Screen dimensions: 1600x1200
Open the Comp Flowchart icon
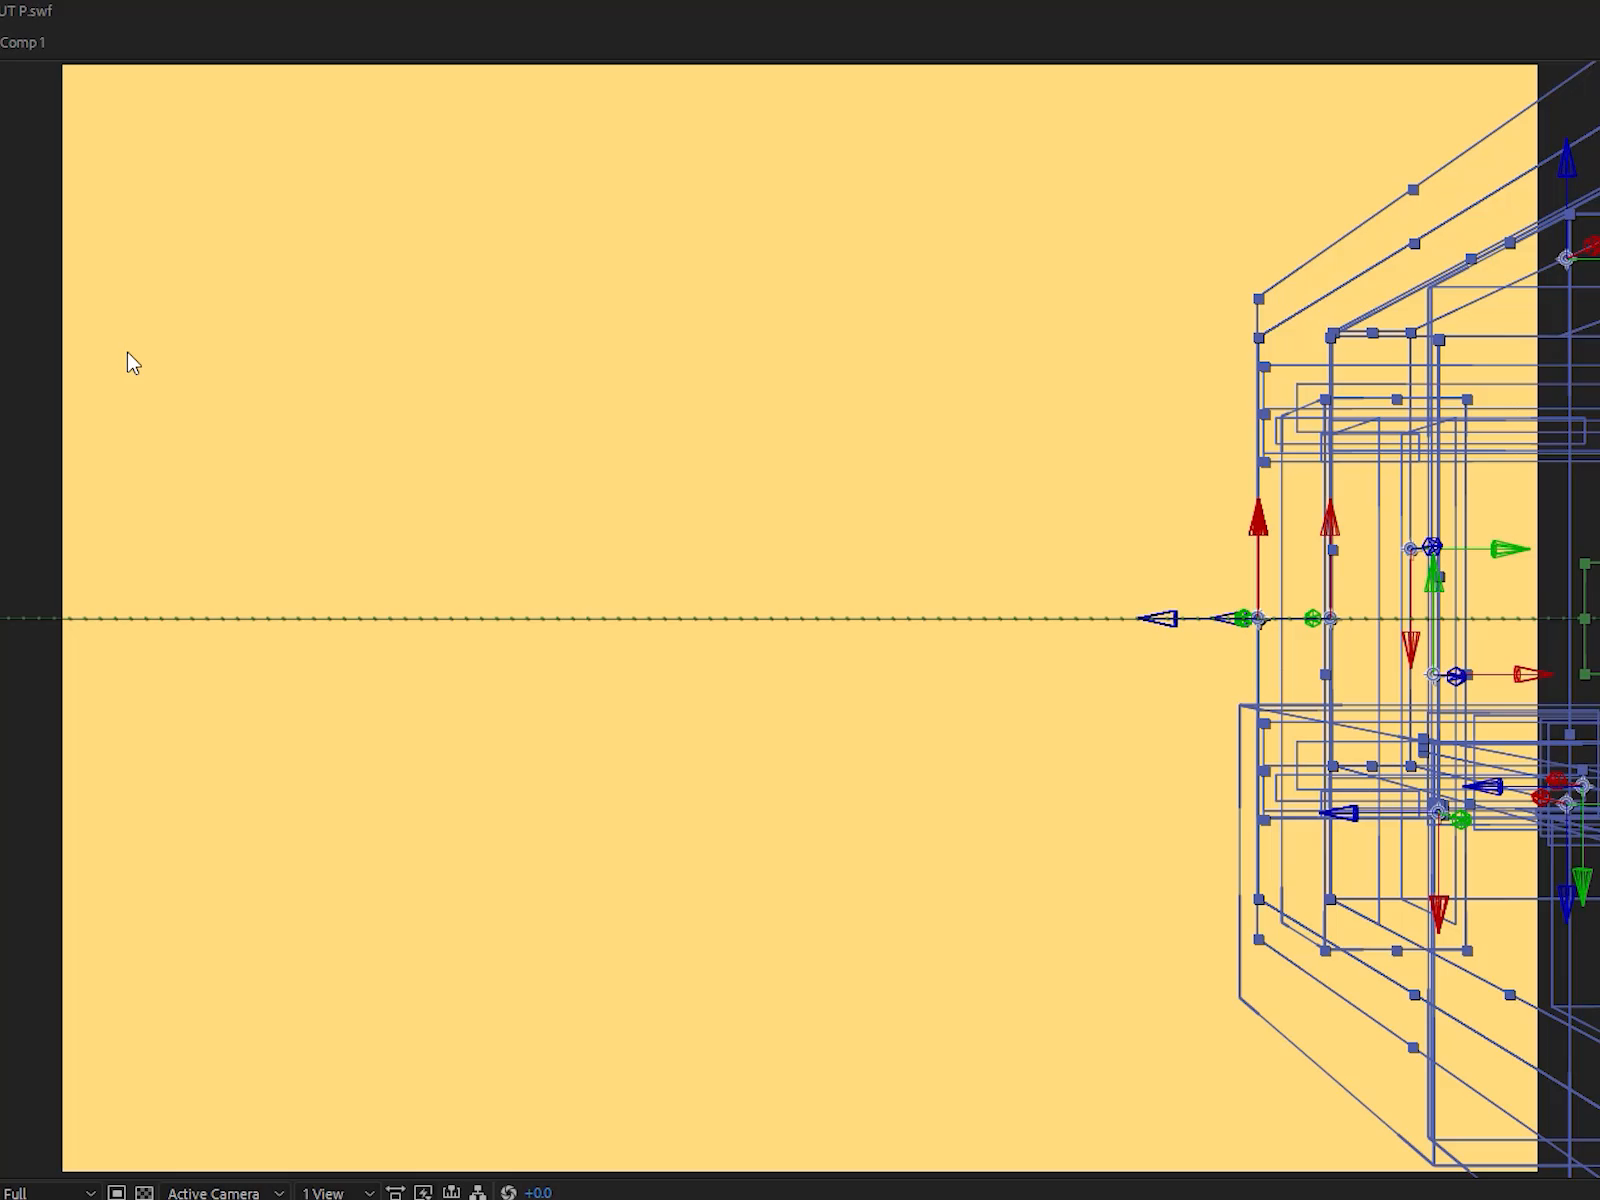478,1192
